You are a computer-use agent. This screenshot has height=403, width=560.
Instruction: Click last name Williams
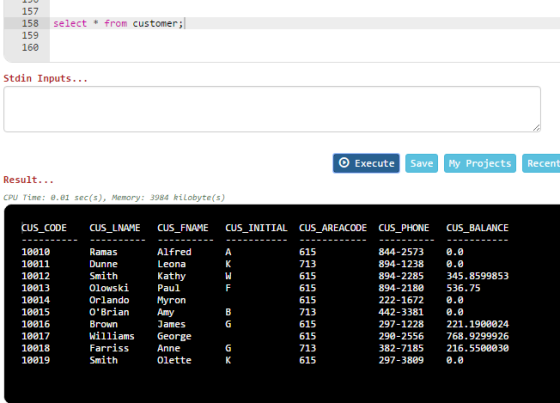pyautogui.click(x=112, y=336)
